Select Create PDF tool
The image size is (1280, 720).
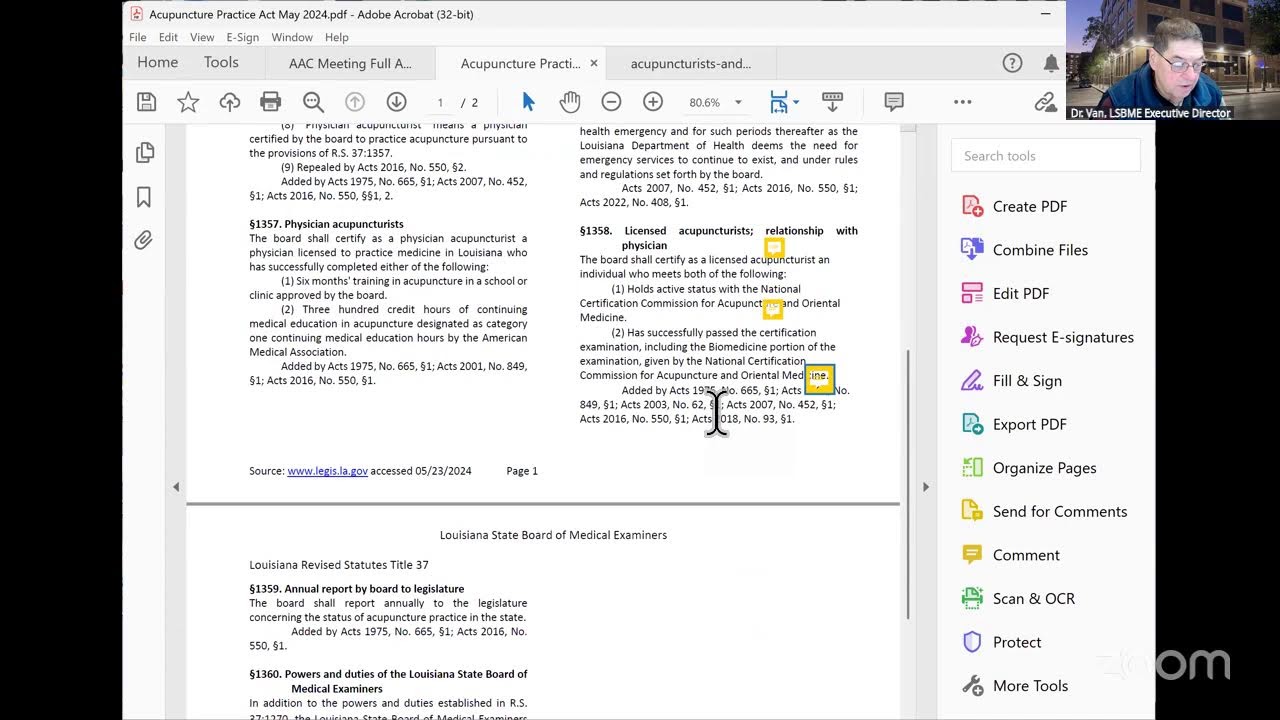(1030, 206)
